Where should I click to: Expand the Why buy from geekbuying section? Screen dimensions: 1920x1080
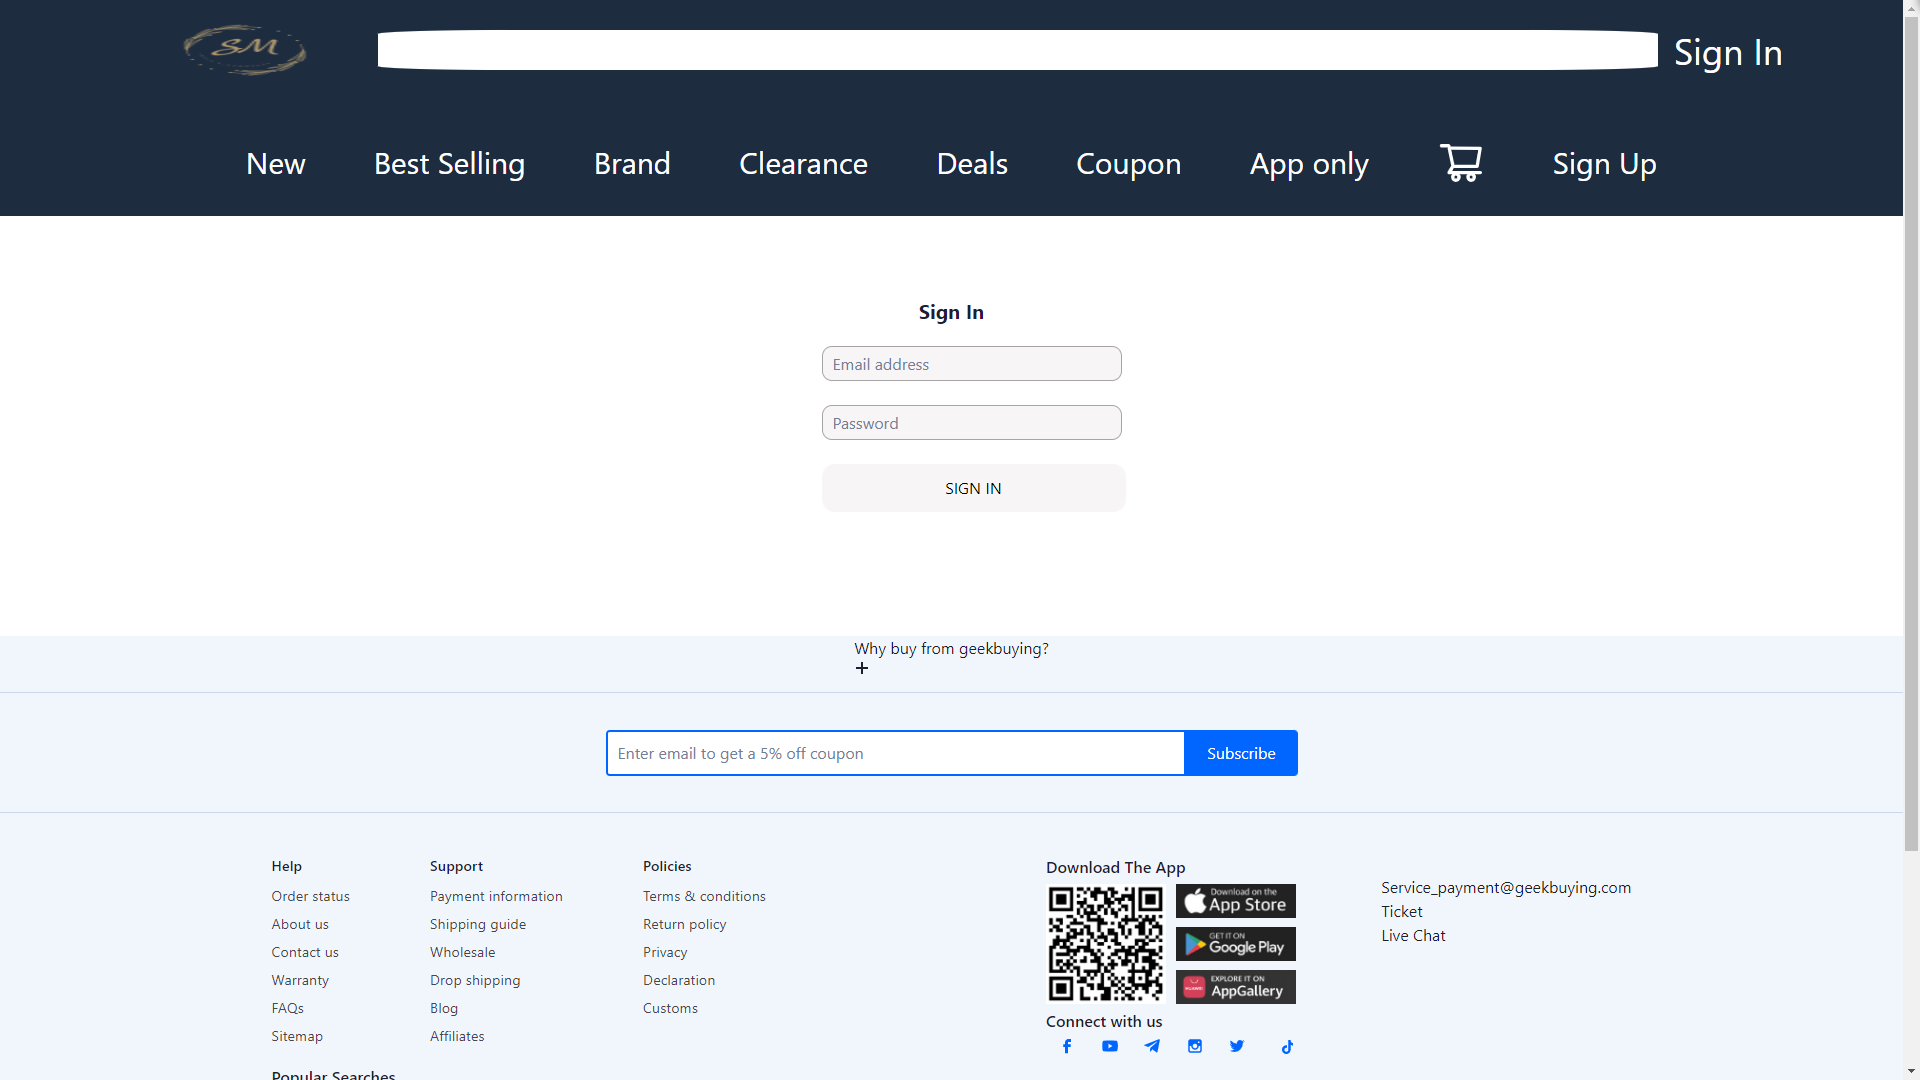point(862,668)
